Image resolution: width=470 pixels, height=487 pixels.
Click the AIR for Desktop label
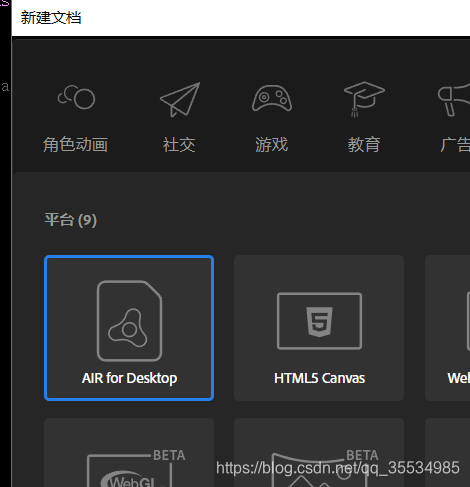(x=129, y=378)
